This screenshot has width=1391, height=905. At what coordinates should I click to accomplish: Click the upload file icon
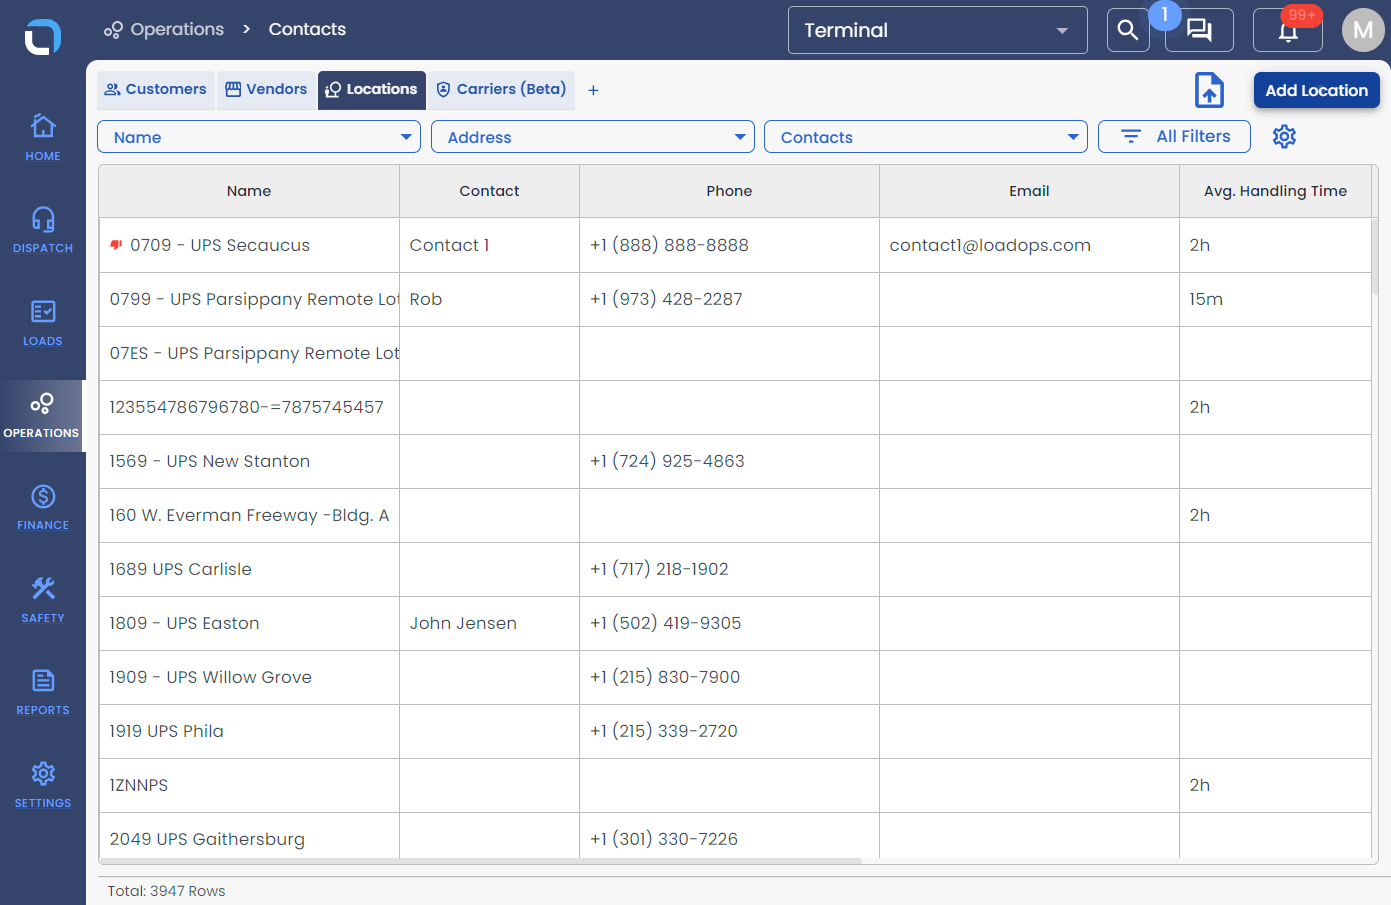pos(1210,90)
